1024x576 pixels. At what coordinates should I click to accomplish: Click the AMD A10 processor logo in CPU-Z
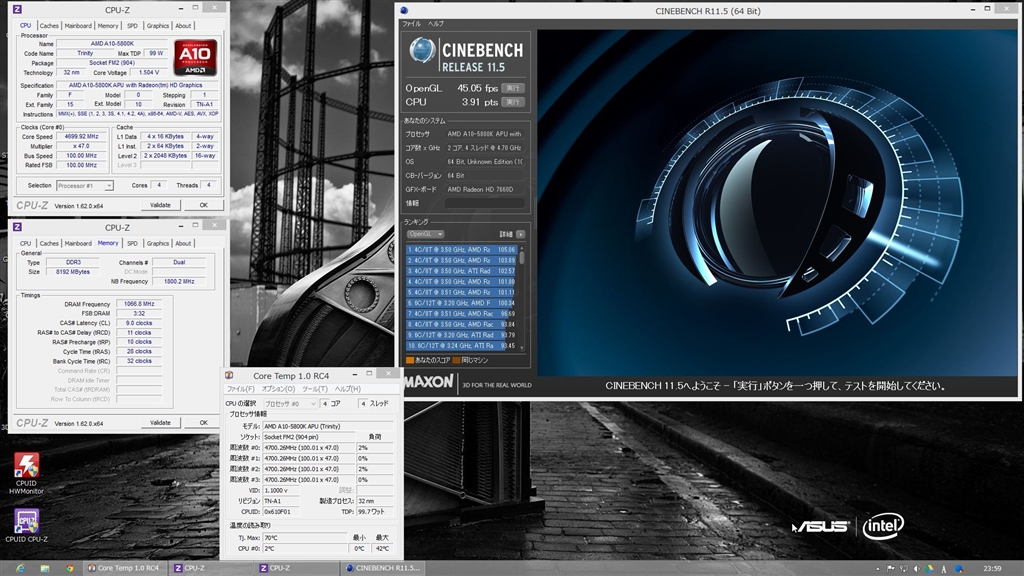click(195, 58)
